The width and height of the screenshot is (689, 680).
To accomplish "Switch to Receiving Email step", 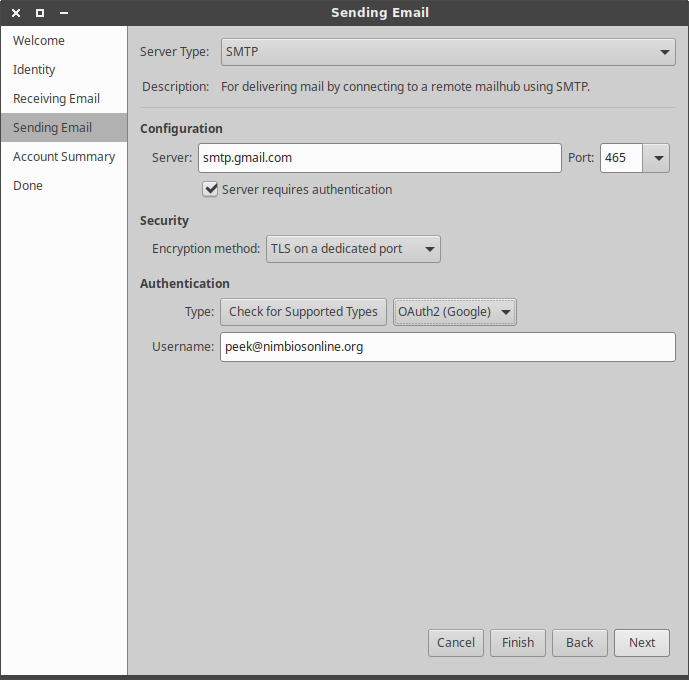I will (x=56, y=99).
